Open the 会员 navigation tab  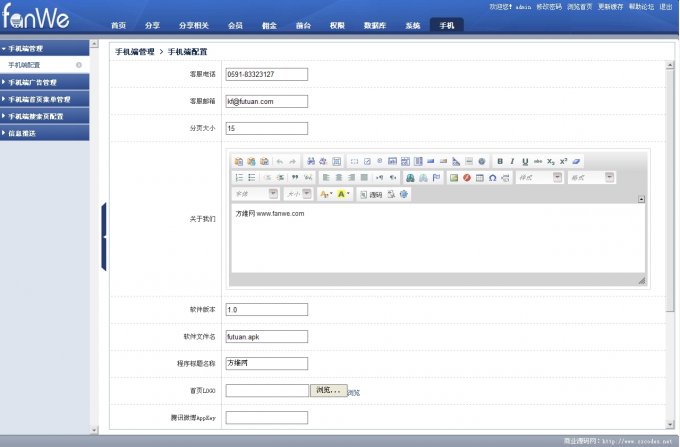(235, 26)
